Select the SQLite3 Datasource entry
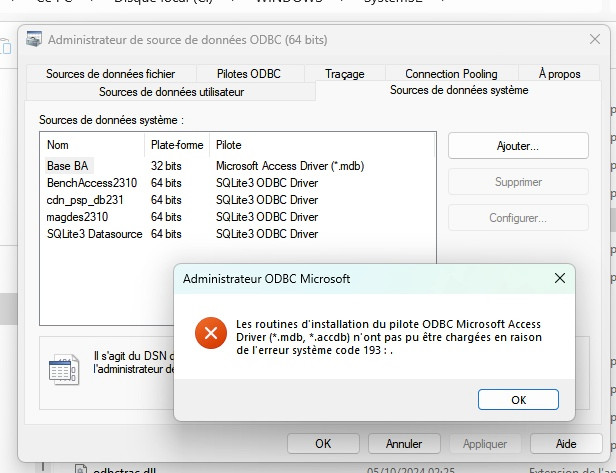 237,234
